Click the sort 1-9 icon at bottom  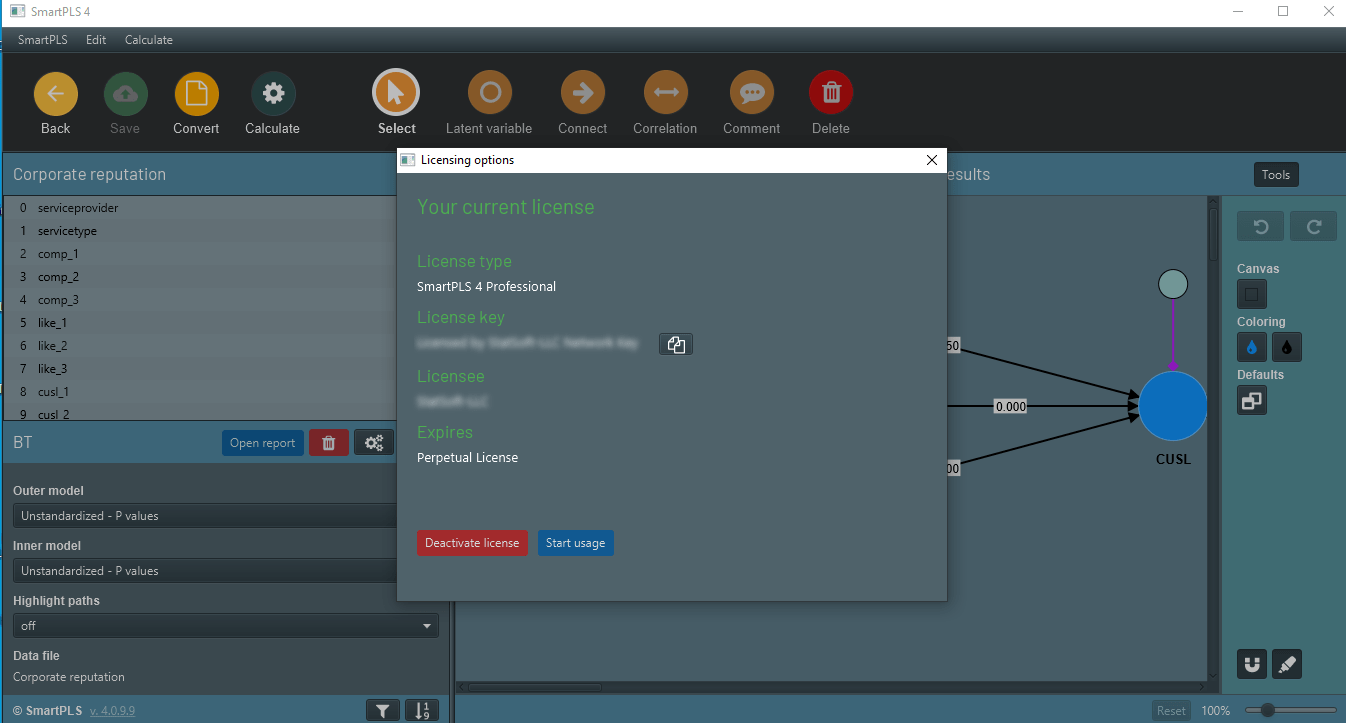[420, 711]
